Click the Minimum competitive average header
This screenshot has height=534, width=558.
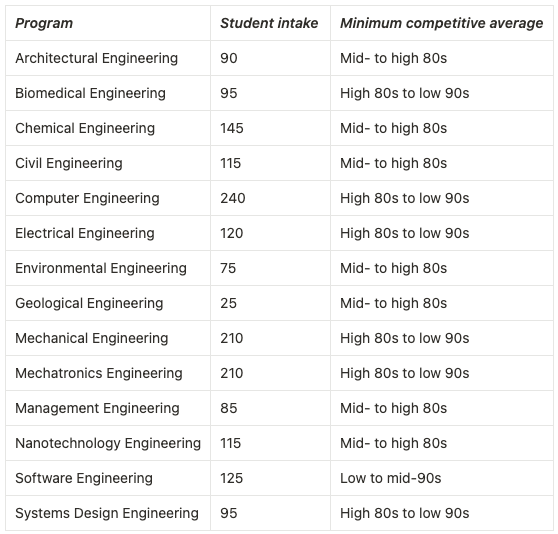pyautogui.click(x=442, y=23)
